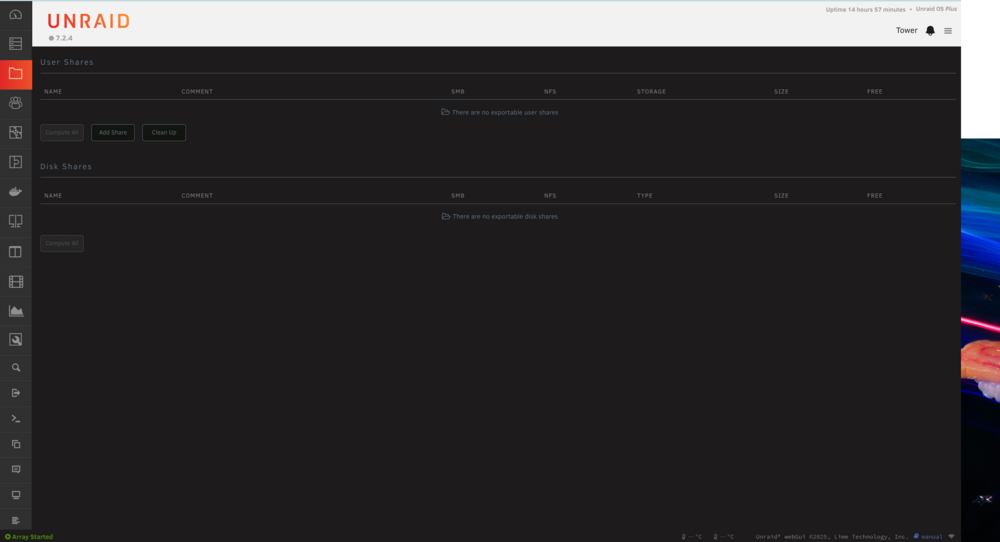Click the first temperature sensor icon in footer
The height and width of the screenshot is (542, 1000).
click(684, 537)
